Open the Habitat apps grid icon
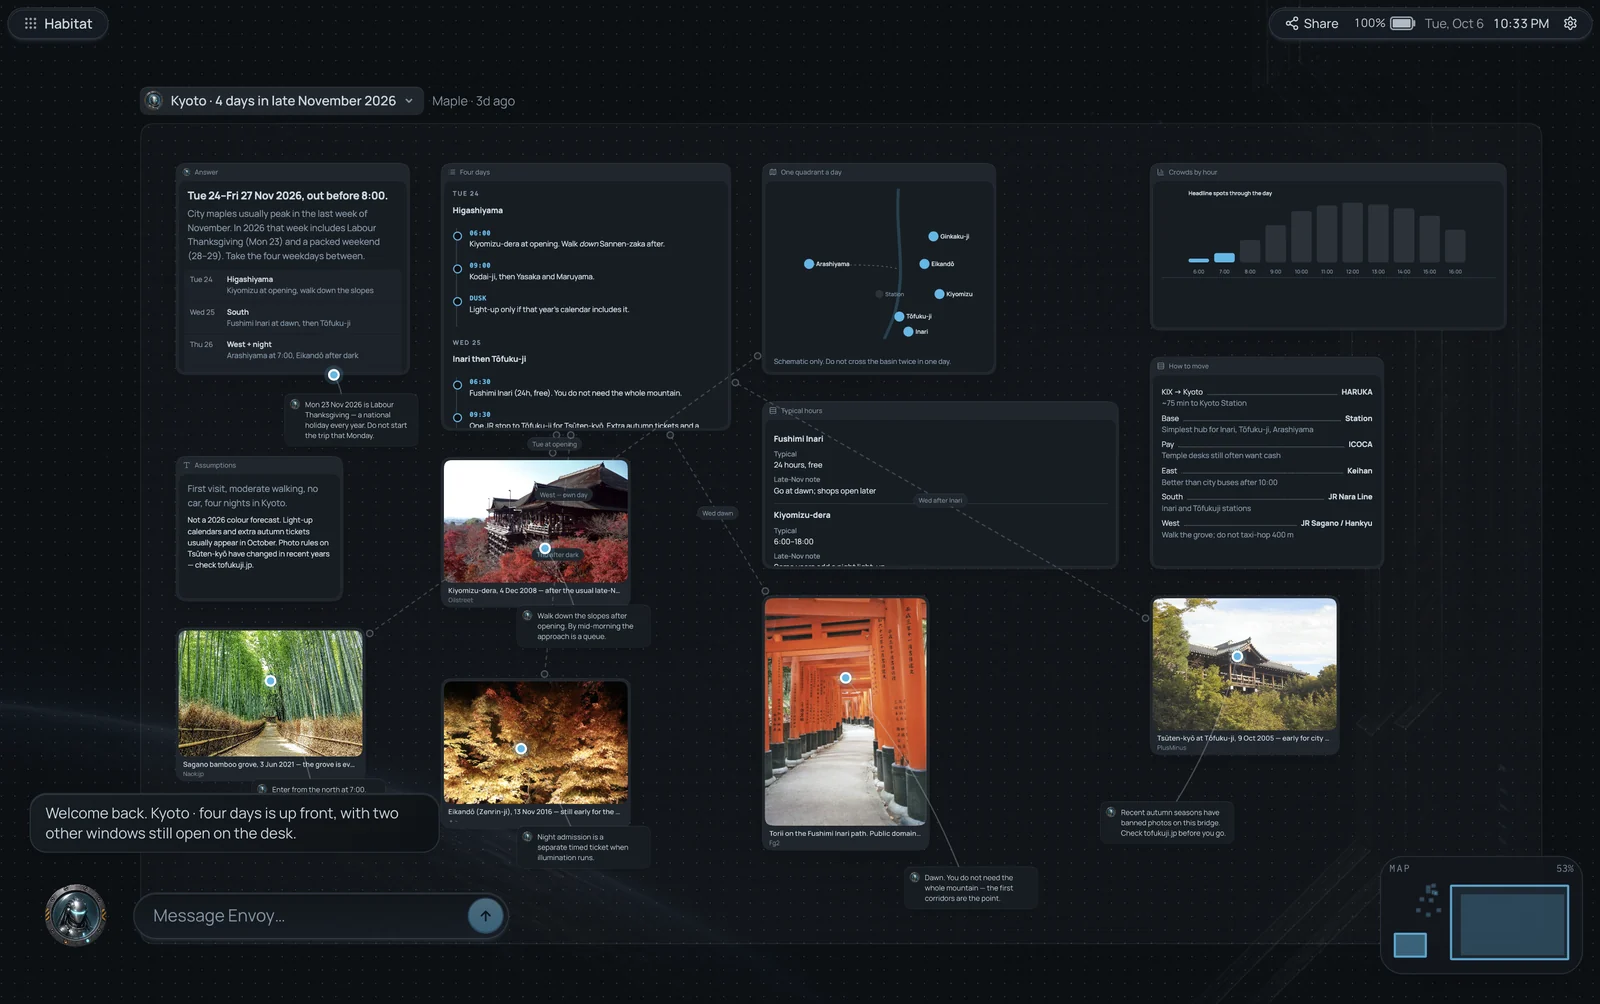Viewport: 1600px width, 1004px height. pos(30,23)
